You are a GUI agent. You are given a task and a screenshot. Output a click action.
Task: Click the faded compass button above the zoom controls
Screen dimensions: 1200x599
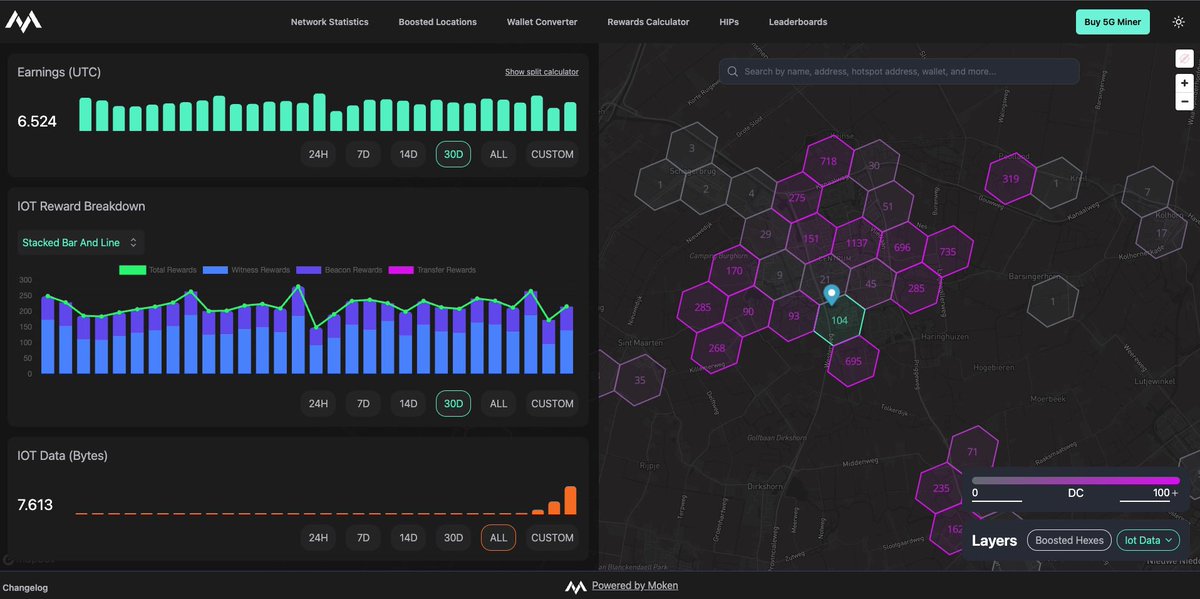point(1184,59)
